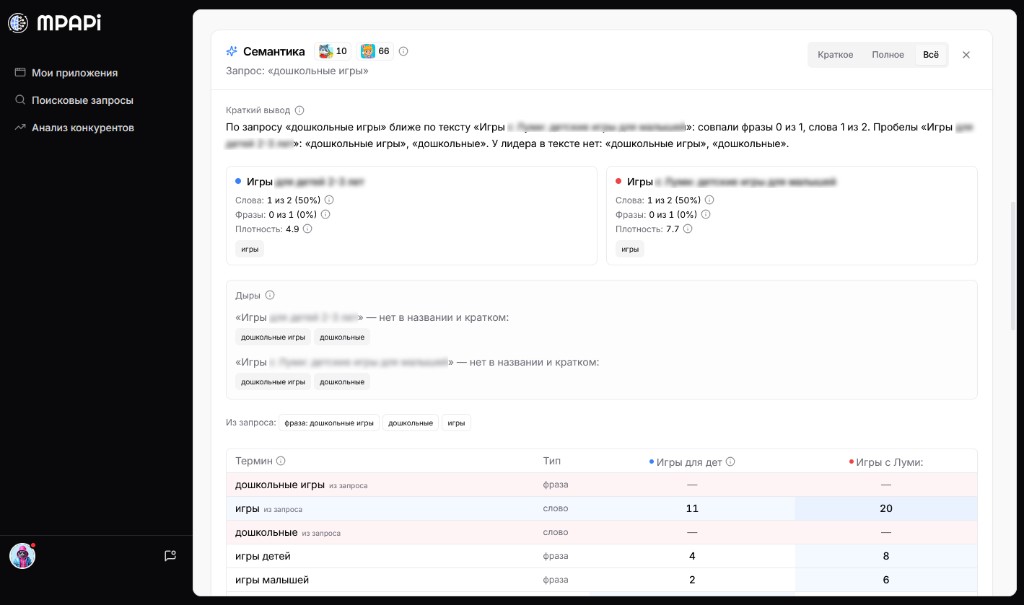The height and width of the screenshot is (605, 1024).
Task: Open Анализ конкурентов in sidebar
Action: [x=74, y=127]
